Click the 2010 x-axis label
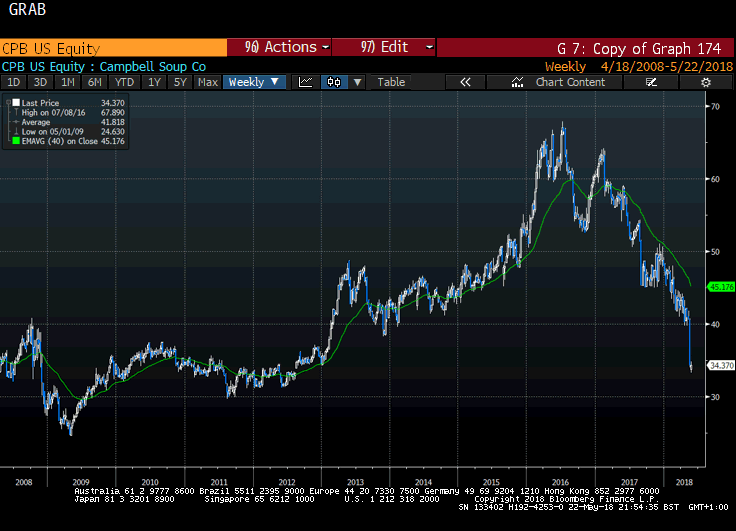Viewport: 736px width, 531px height. pyautogui.click(x=150, y=482)
